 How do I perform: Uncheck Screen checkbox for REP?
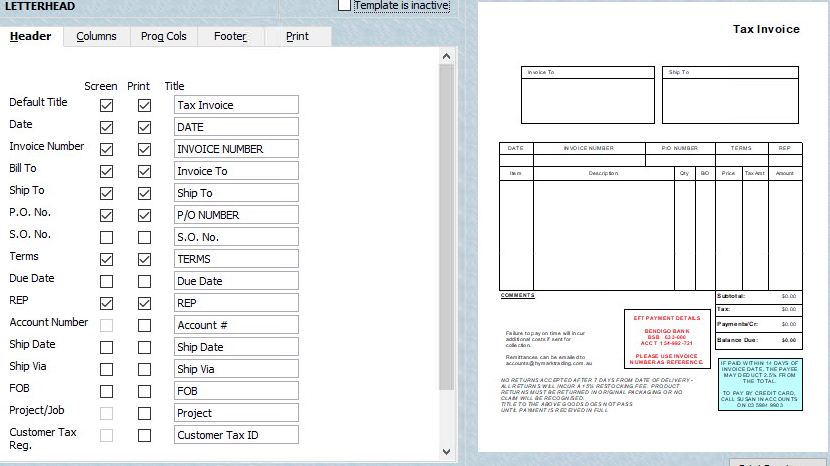[x=106, y=303]
